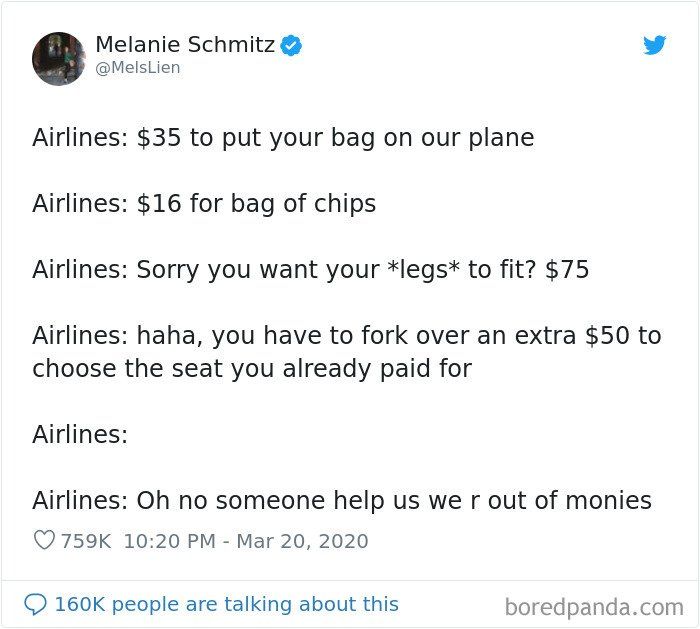Screen dimensions: 700x629
Task: Click the '$35 to put your bag' line
Action: click(283, 138)
